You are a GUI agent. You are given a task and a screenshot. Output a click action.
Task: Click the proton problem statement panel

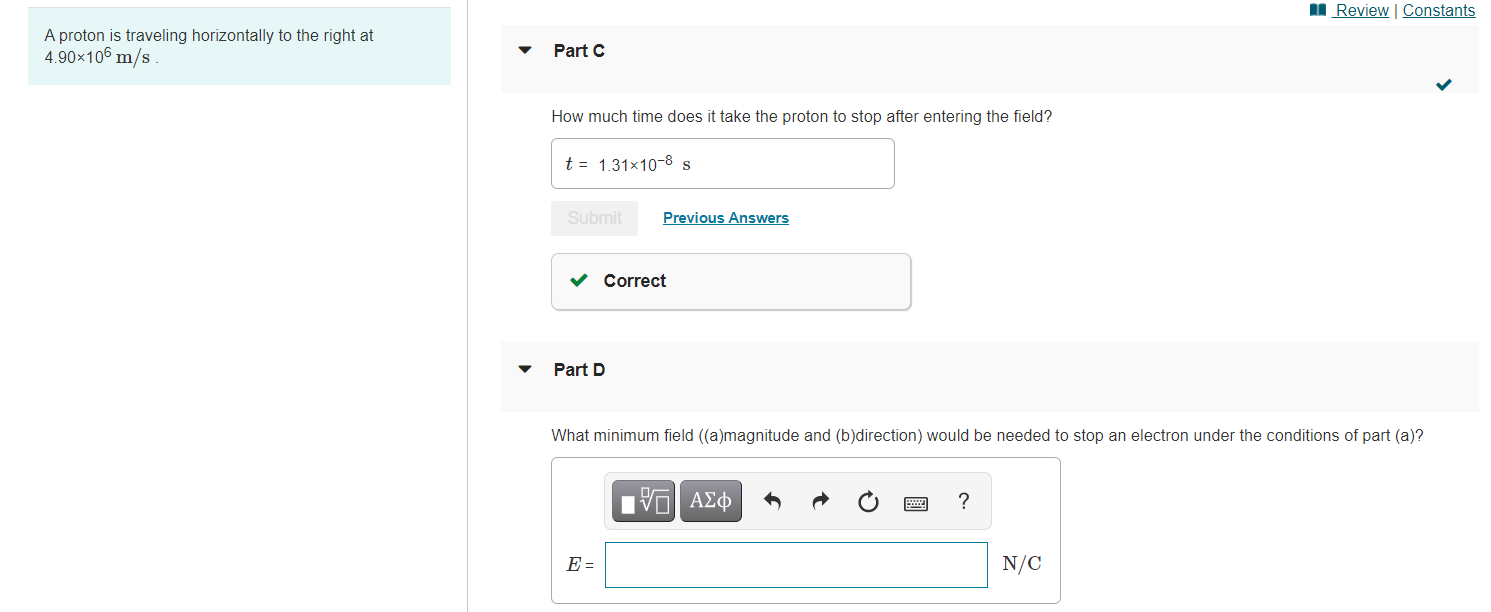240,46
